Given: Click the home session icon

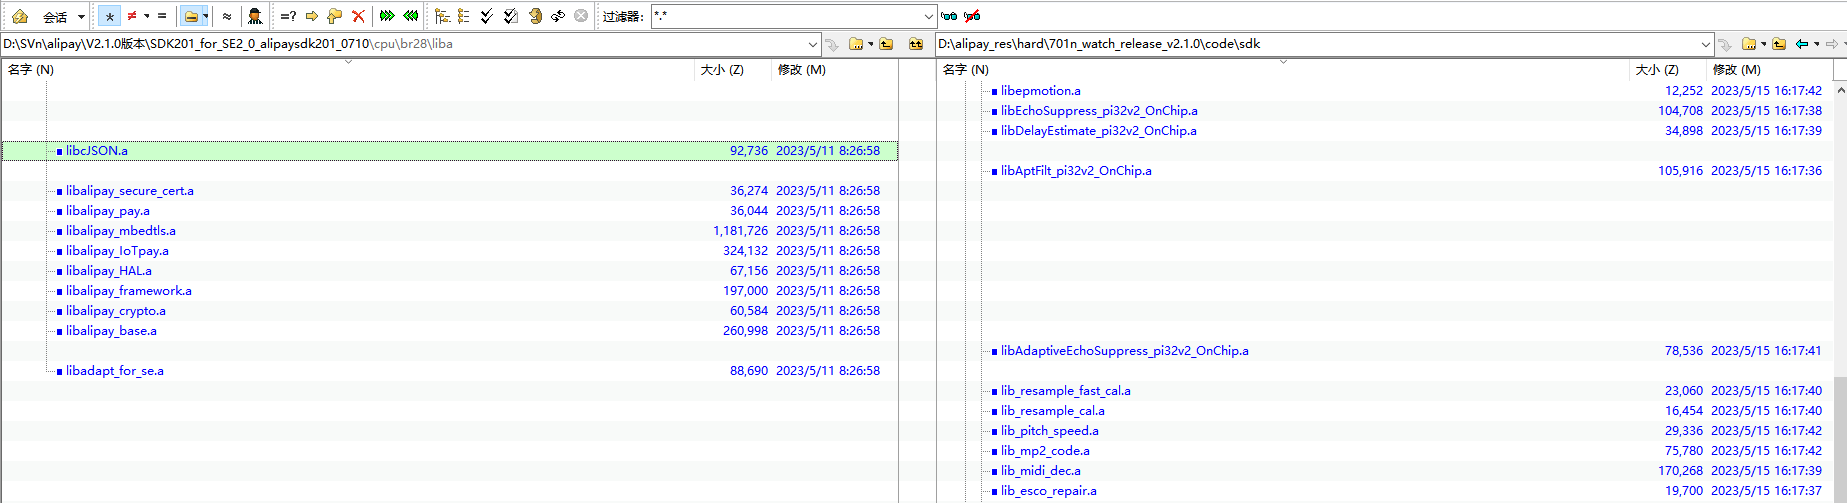Looking at the screenshot, I should [x=20, y=16].
